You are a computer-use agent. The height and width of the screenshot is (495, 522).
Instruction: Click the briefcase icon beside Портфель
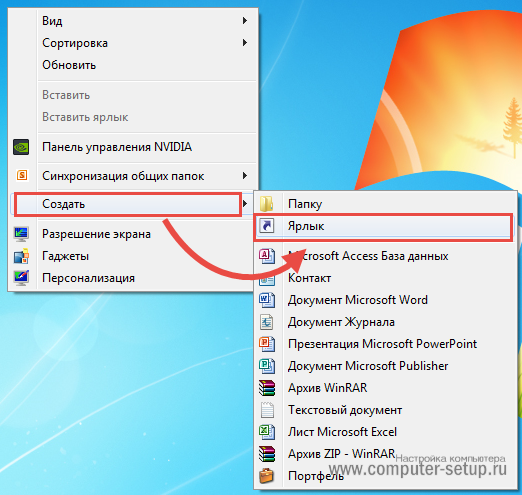[x=267, y=476]
